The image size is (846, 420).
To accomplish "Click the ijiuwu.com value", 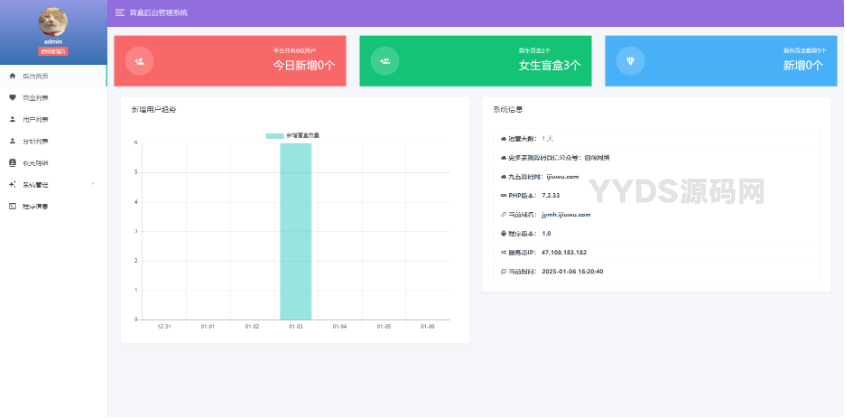I will [x=563, y=177].
